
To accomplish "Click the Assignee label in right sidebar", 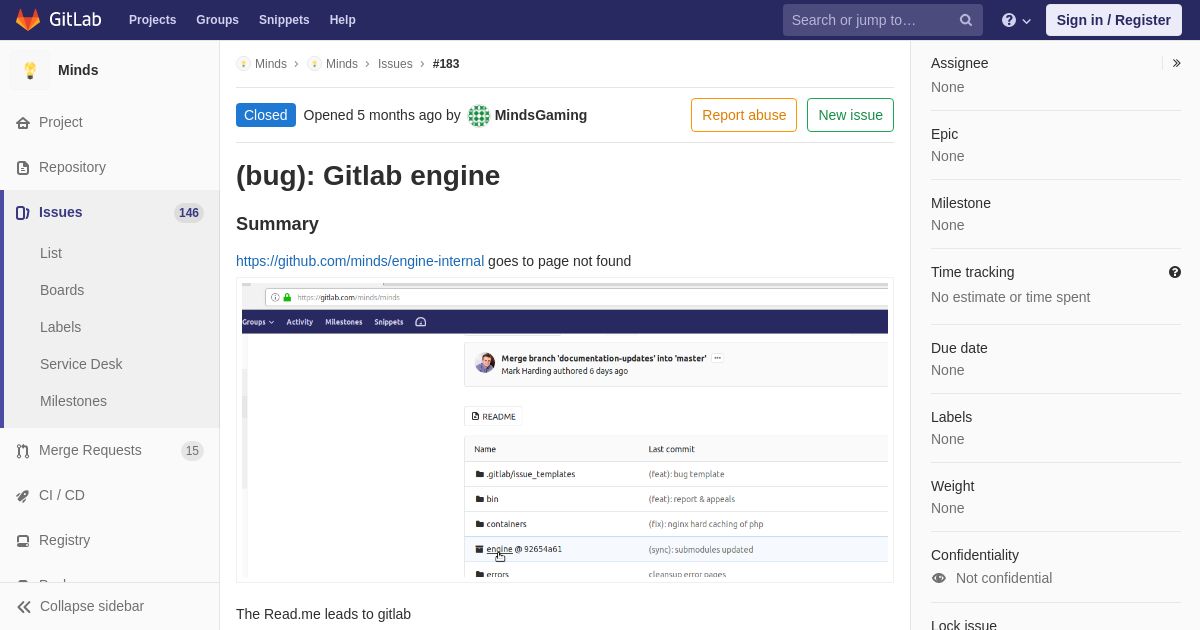I will [x=959, y=63].
